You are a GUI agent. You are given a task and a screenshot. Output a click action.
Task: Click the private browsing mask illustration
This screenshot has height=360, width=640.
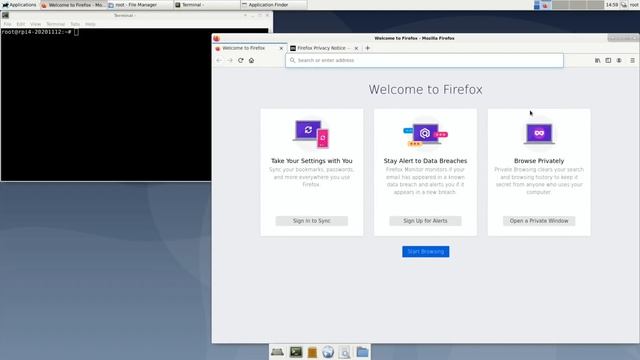tap(539, 133)
